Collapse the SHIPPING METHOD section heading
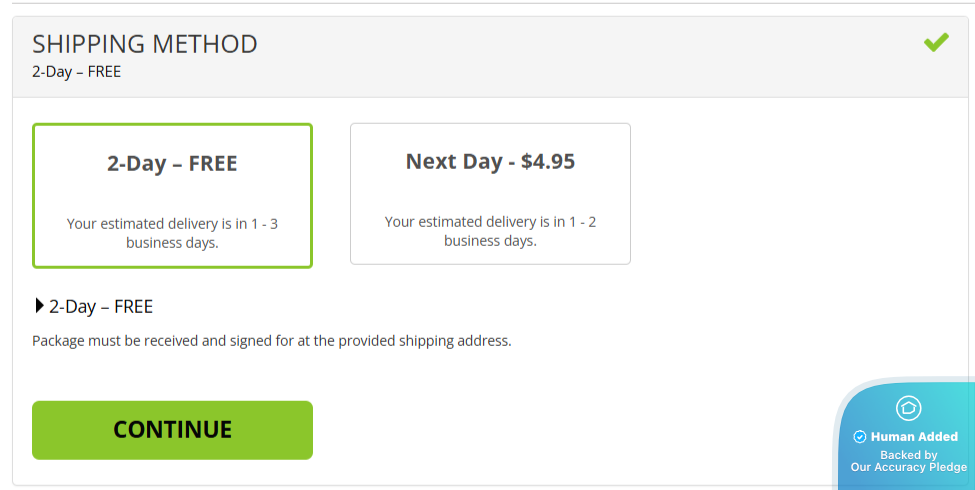The height and width of the screenshot is (490, 975). (x=145, y=44)
